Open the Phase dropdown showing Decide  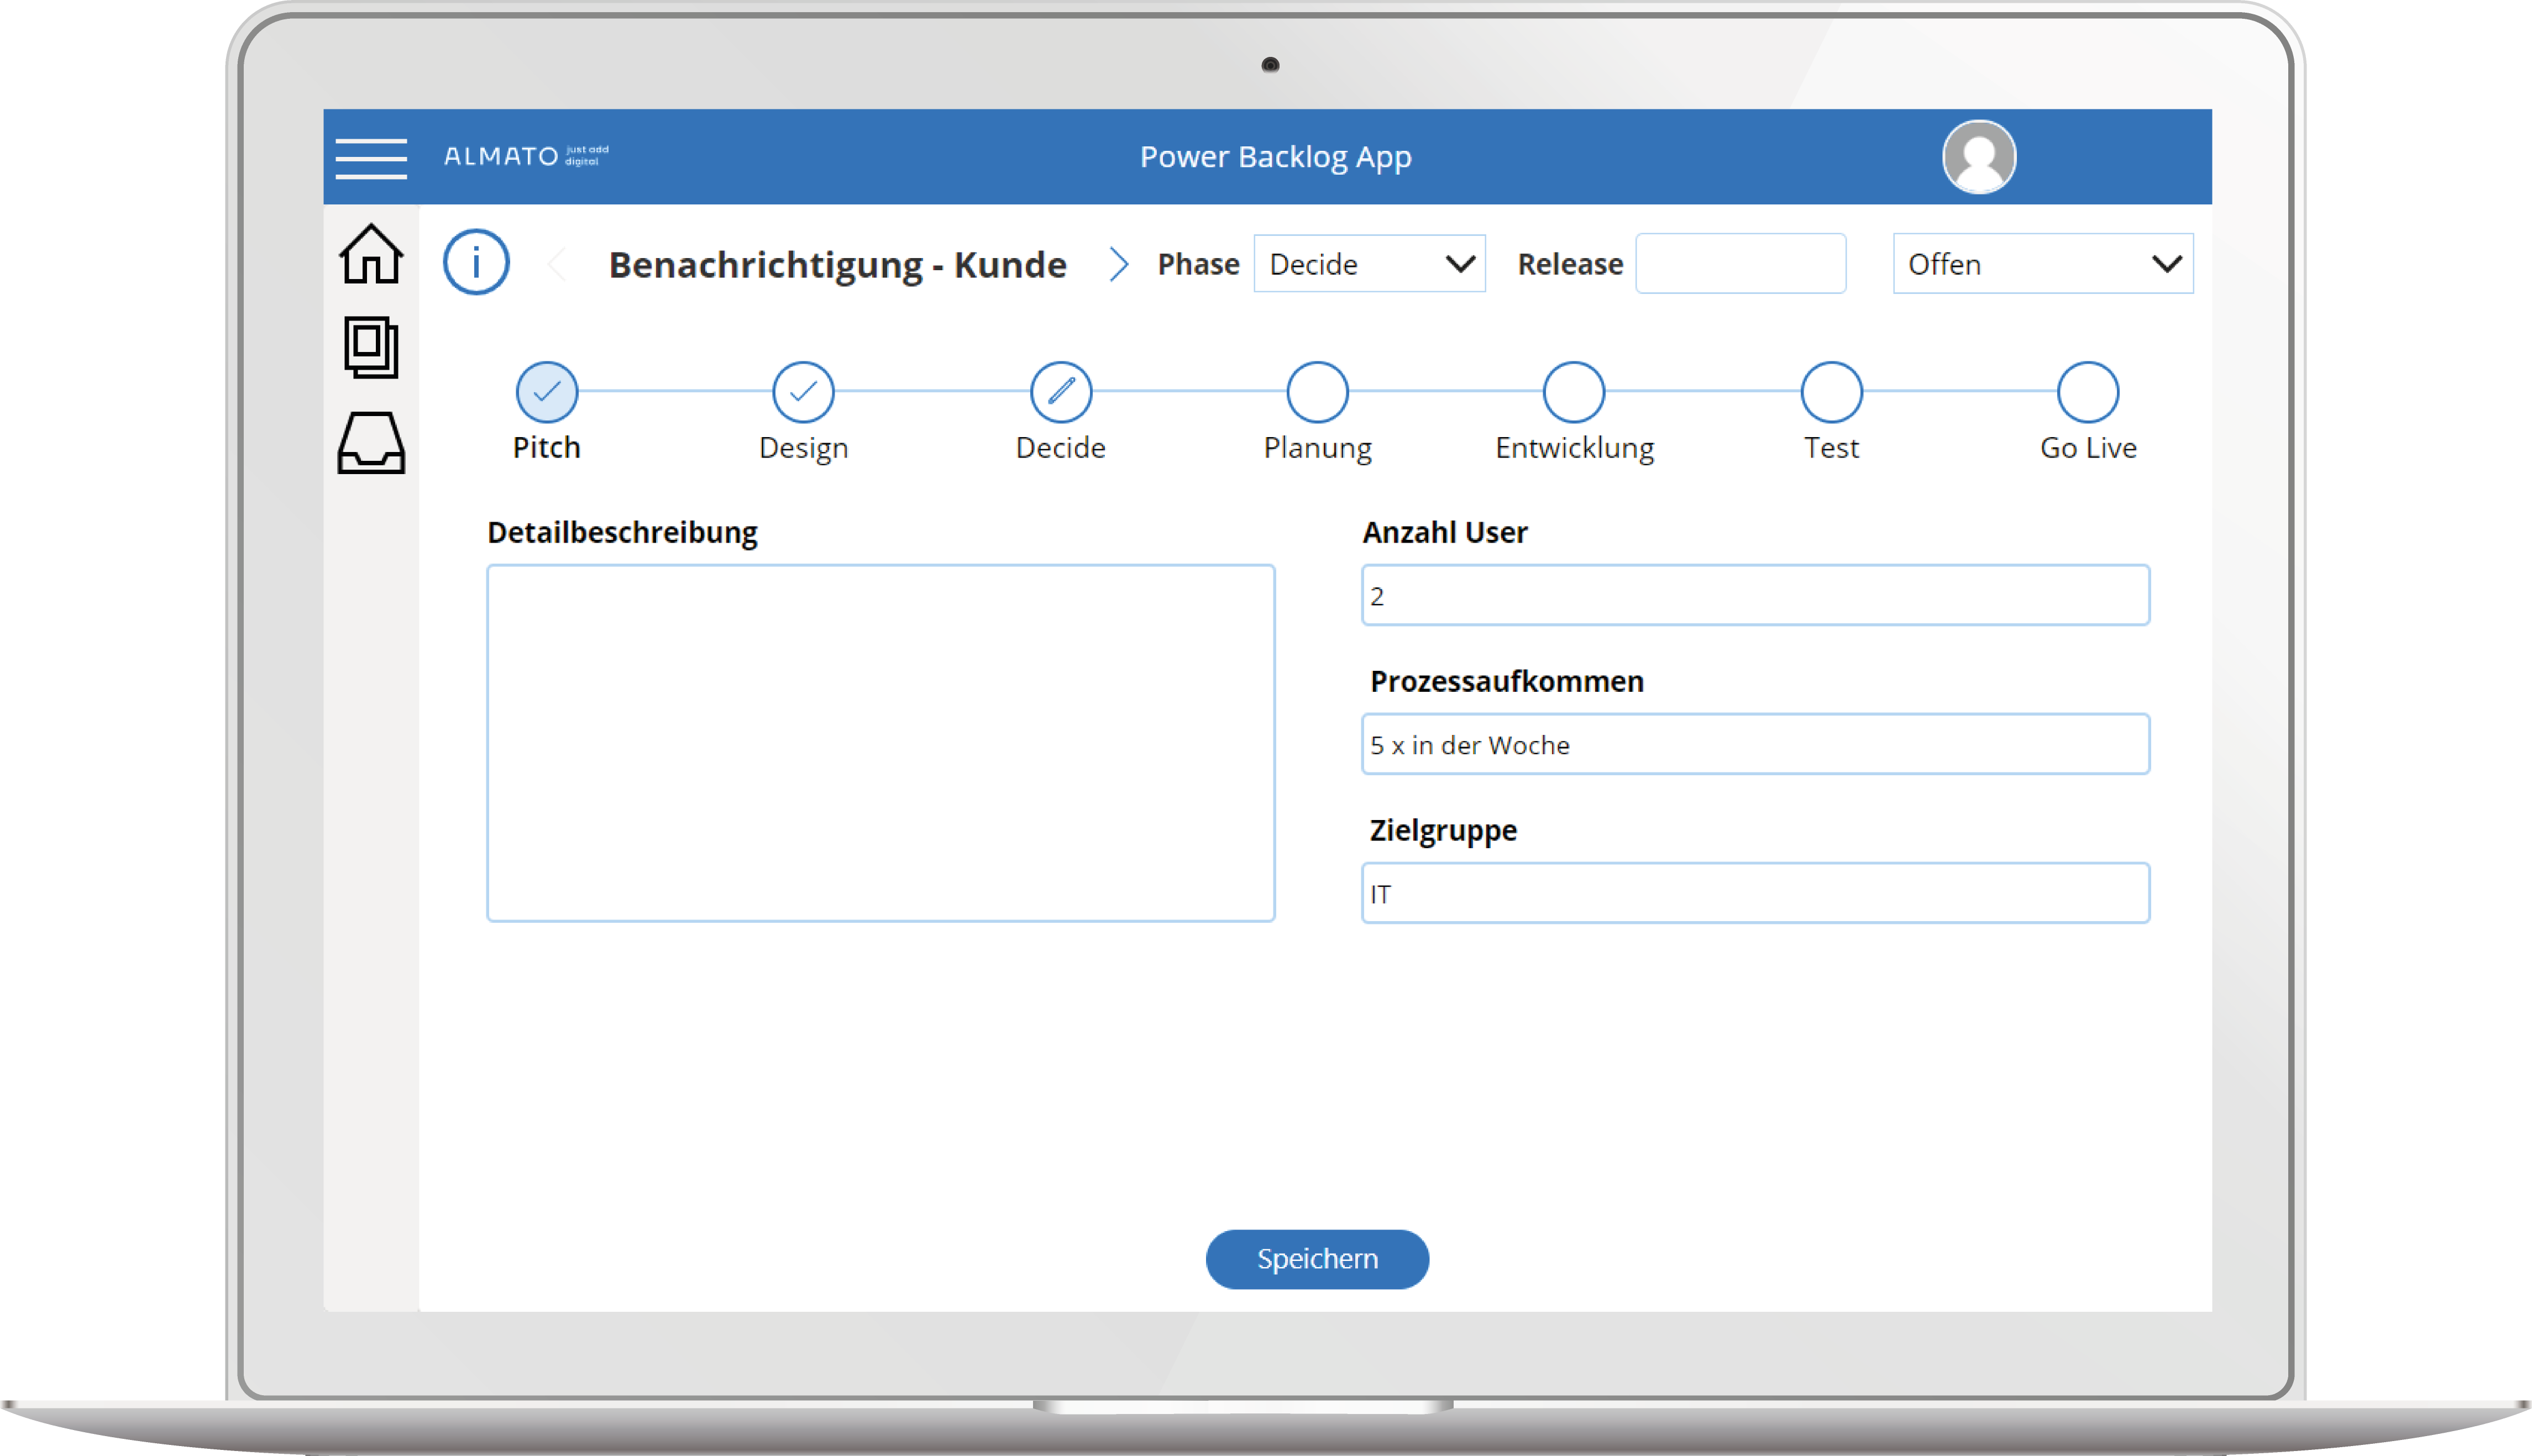[x=1369, y=263]
